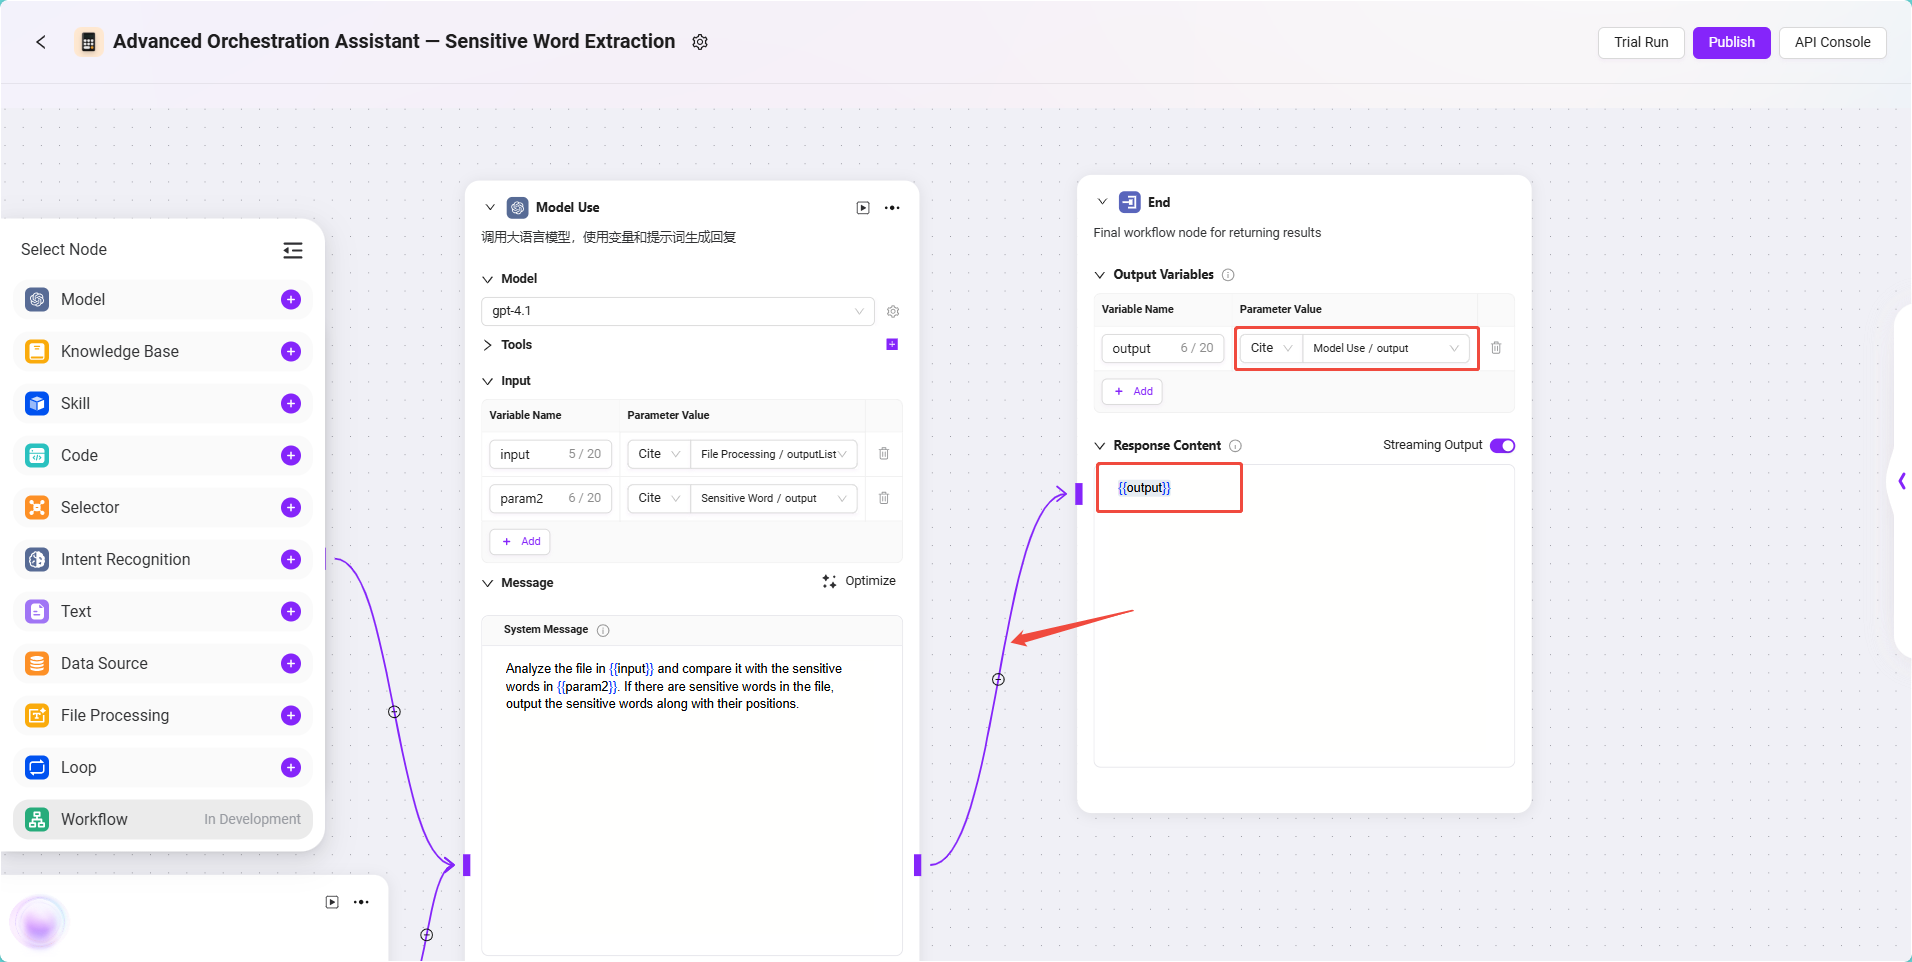Collapse the Model section
Image resolution: width=1912 pixels, height=962 pixels.
(488, 279)
